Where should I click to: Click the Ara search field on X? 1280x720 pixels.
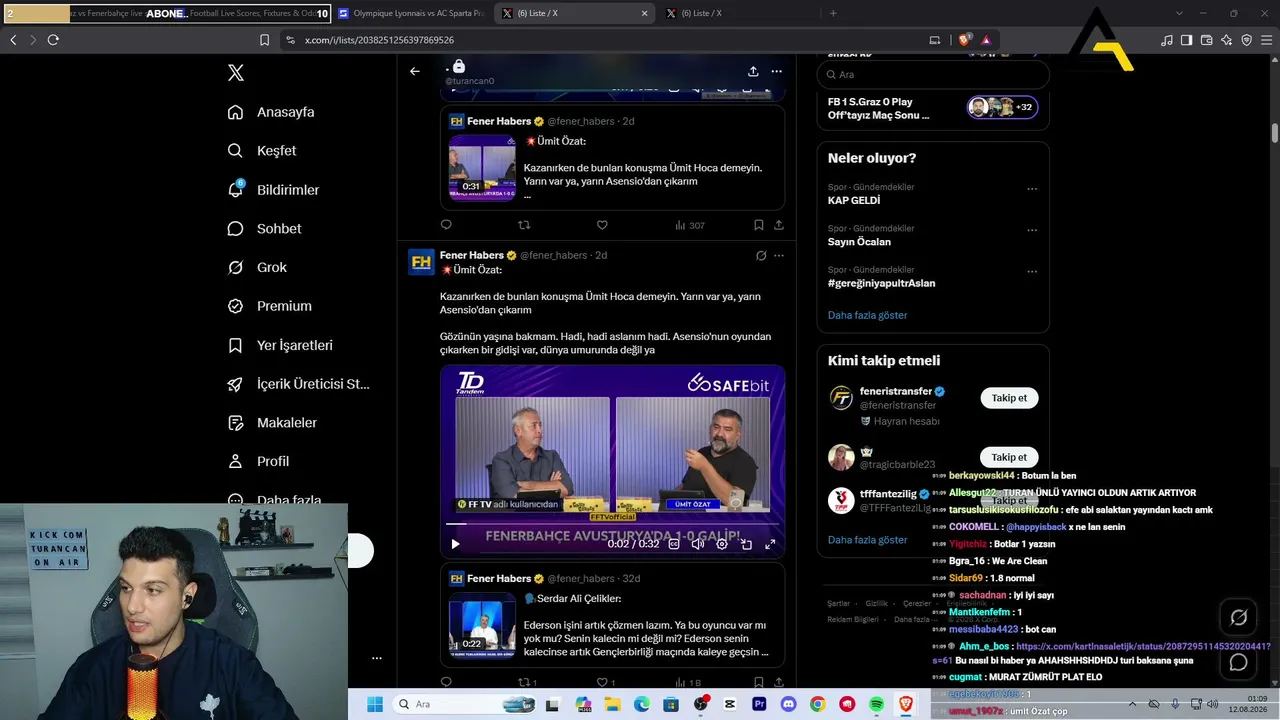933,75
